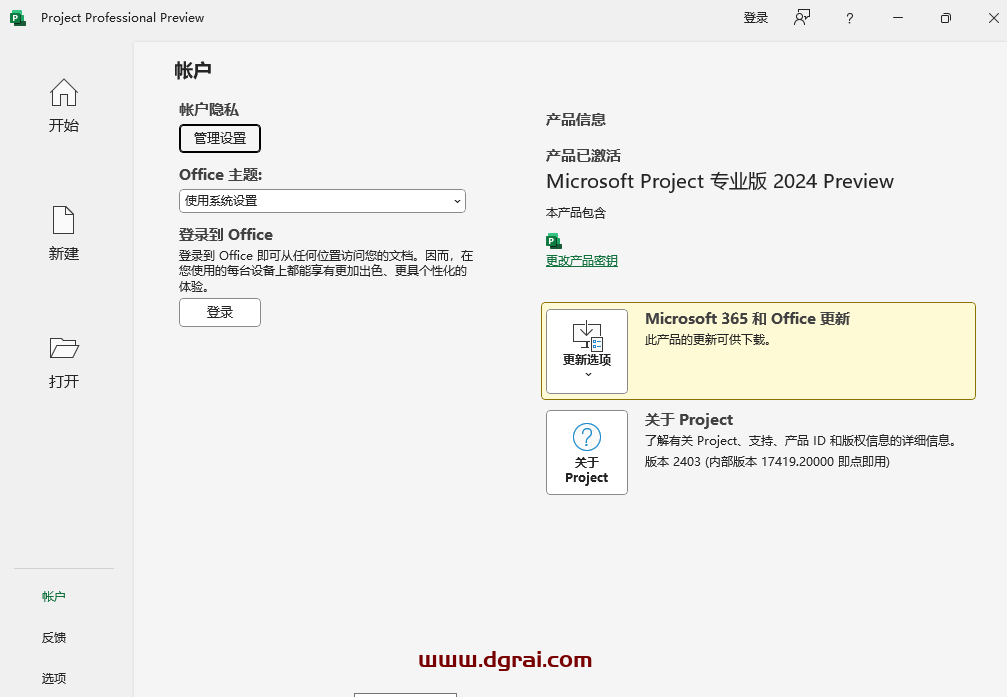This screenshot has height=697, width=1007.
Task: Open the 反馈 feedback page
Action: point(54,637)
